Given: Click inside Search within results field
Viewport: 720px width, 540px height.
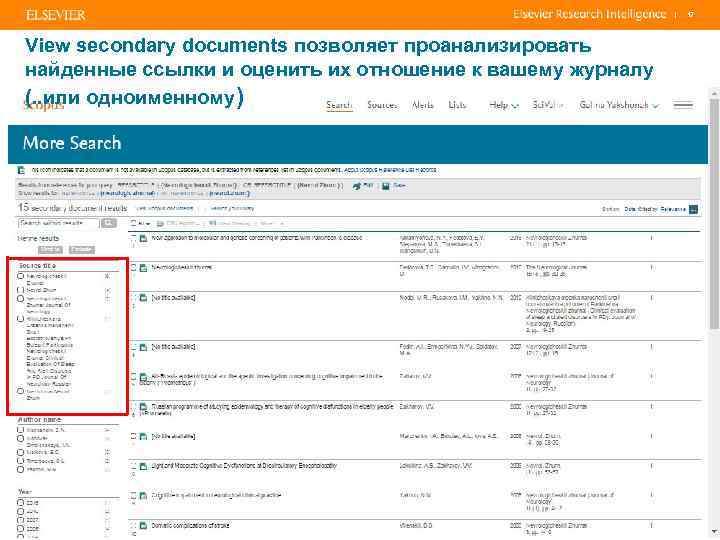Looking at the screenshot, I should point(58,223).
